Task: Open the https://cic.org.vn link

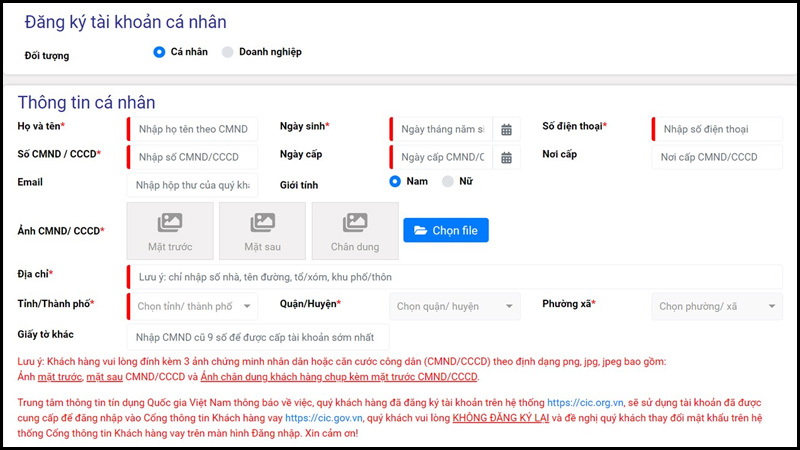Action: (x=585, y=403)
